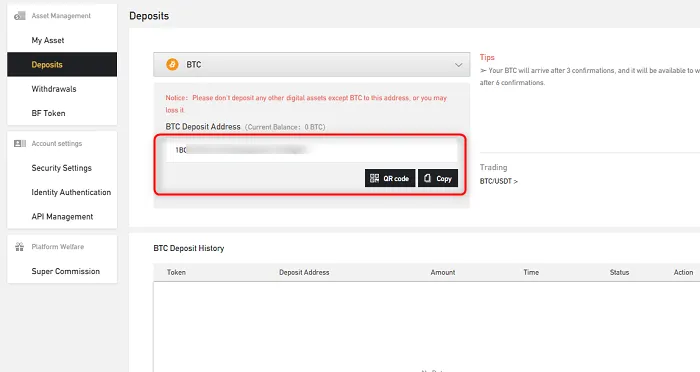Image resolution: width=700 pixels, height=372 pixels.
Task: Open Security Settings
Action: tap(62, 168)
